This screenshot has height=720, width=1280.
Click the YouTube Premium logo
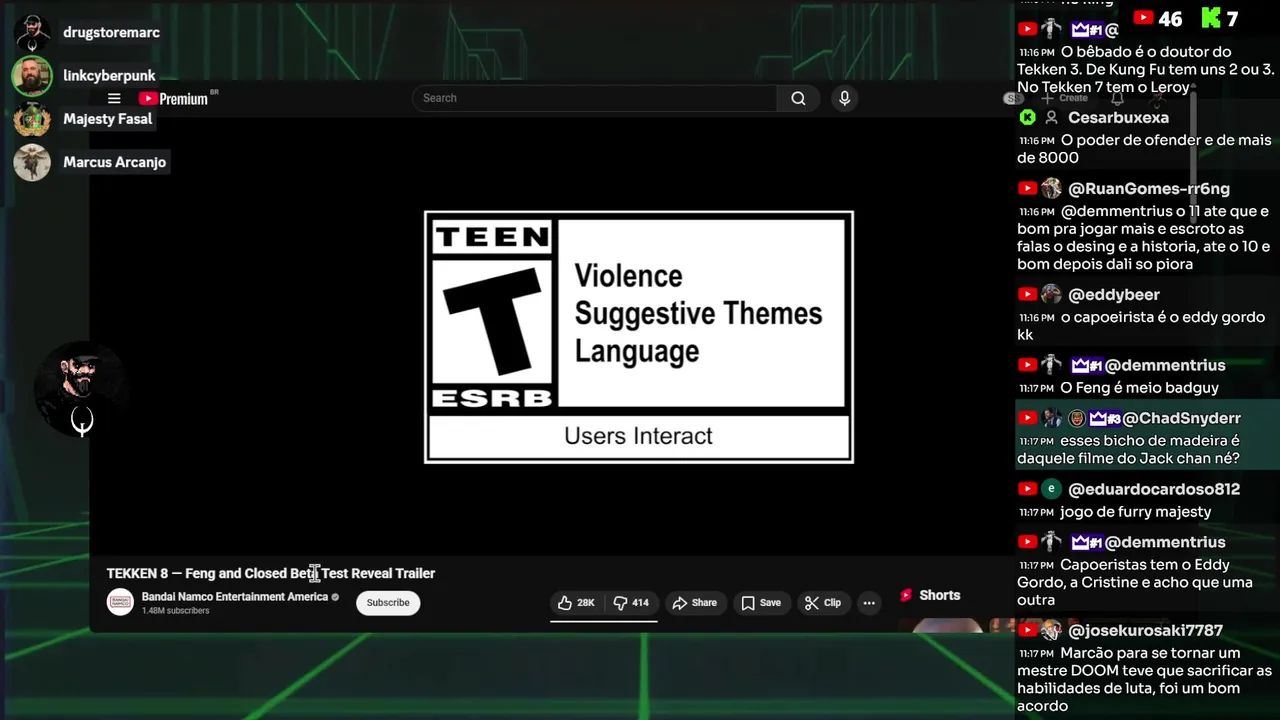(176, 98)
